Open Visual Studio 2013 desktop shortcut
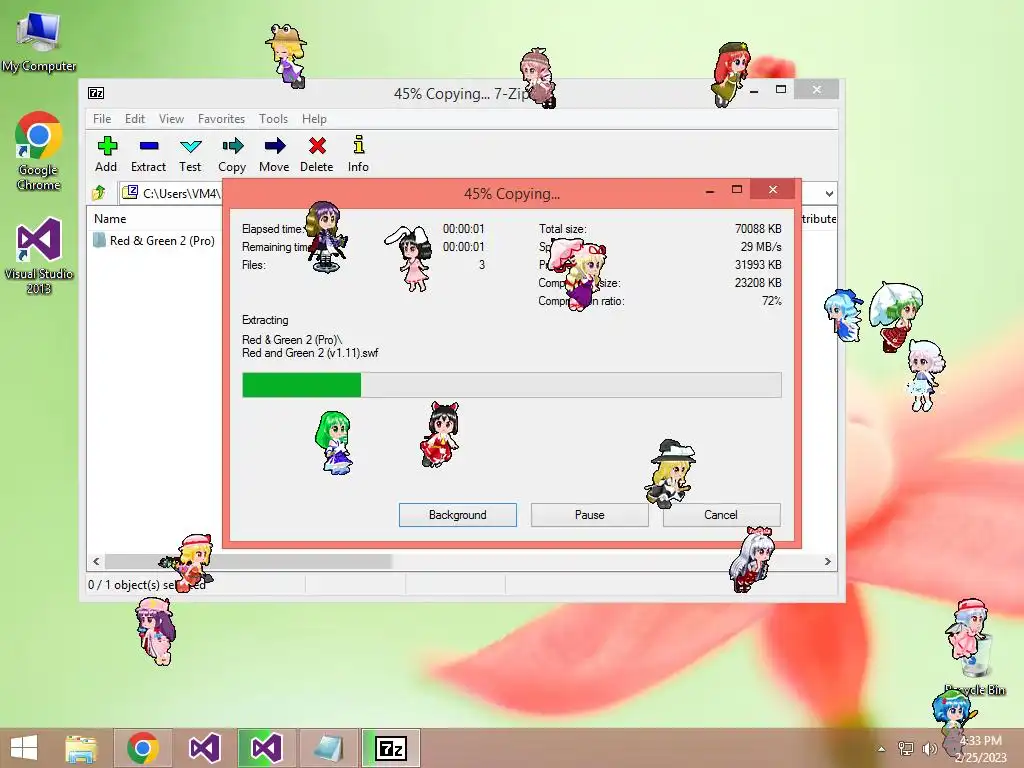Image resolution: width=1024 pixels, height=768 pixels. click(x=39, y=256)
